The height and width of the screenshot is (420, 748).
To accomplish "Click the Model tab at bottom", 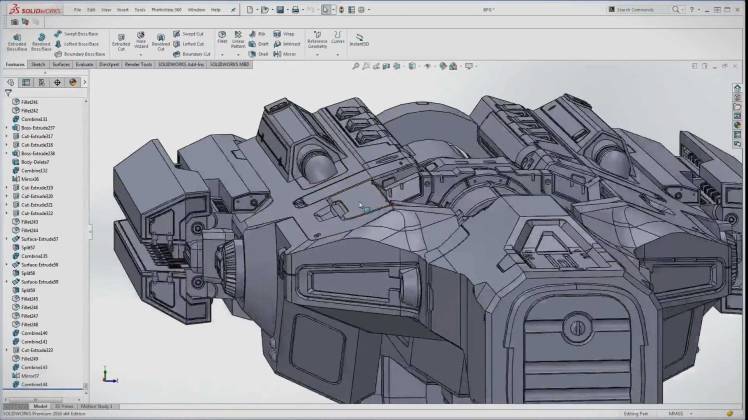I will (41, 406).
